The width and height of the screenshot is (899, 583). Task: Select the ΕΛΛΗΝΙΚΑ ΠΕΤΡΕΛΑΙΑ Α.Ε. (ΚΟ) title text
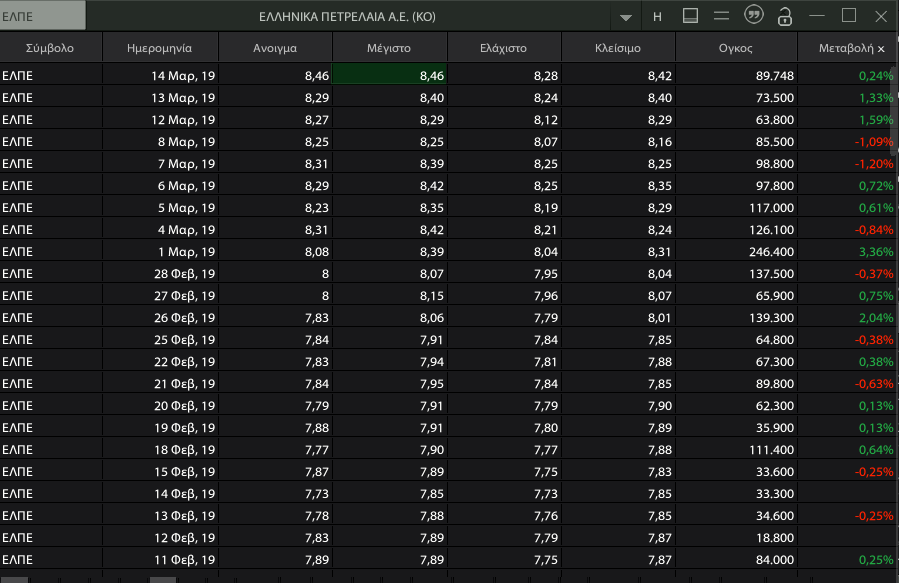click(x=347, y=17)
